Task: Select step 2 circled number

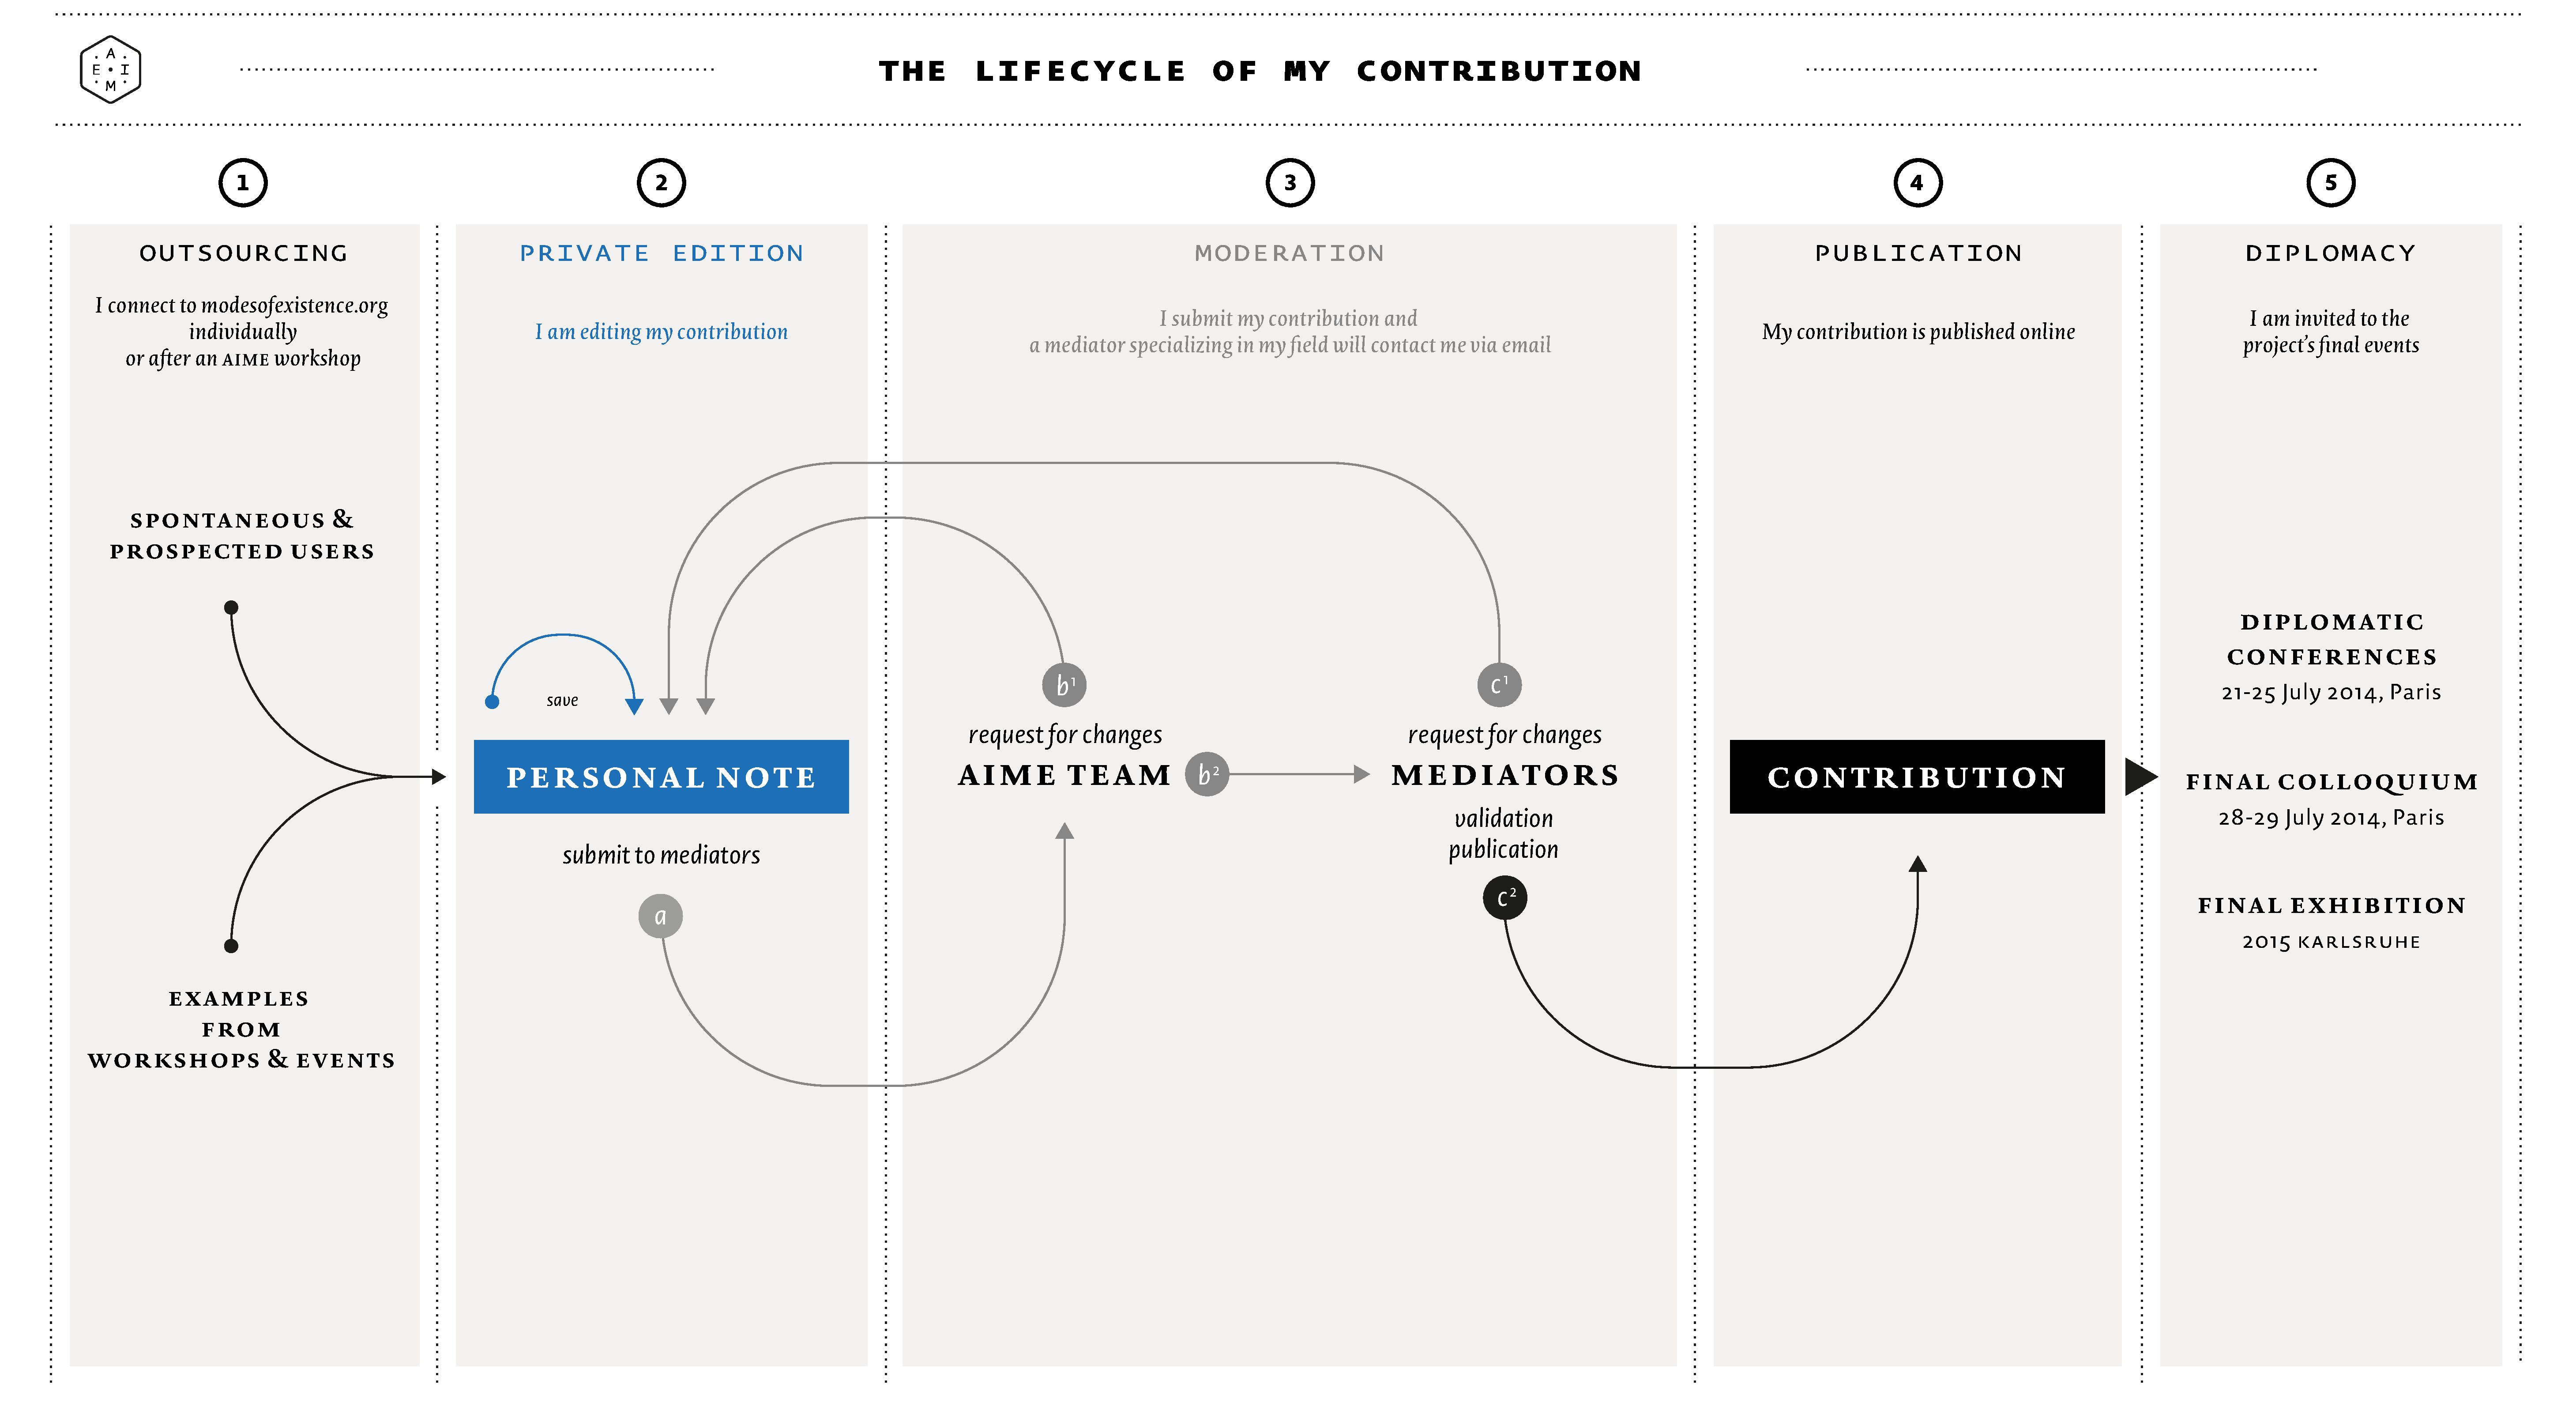Action: [661, 183]
